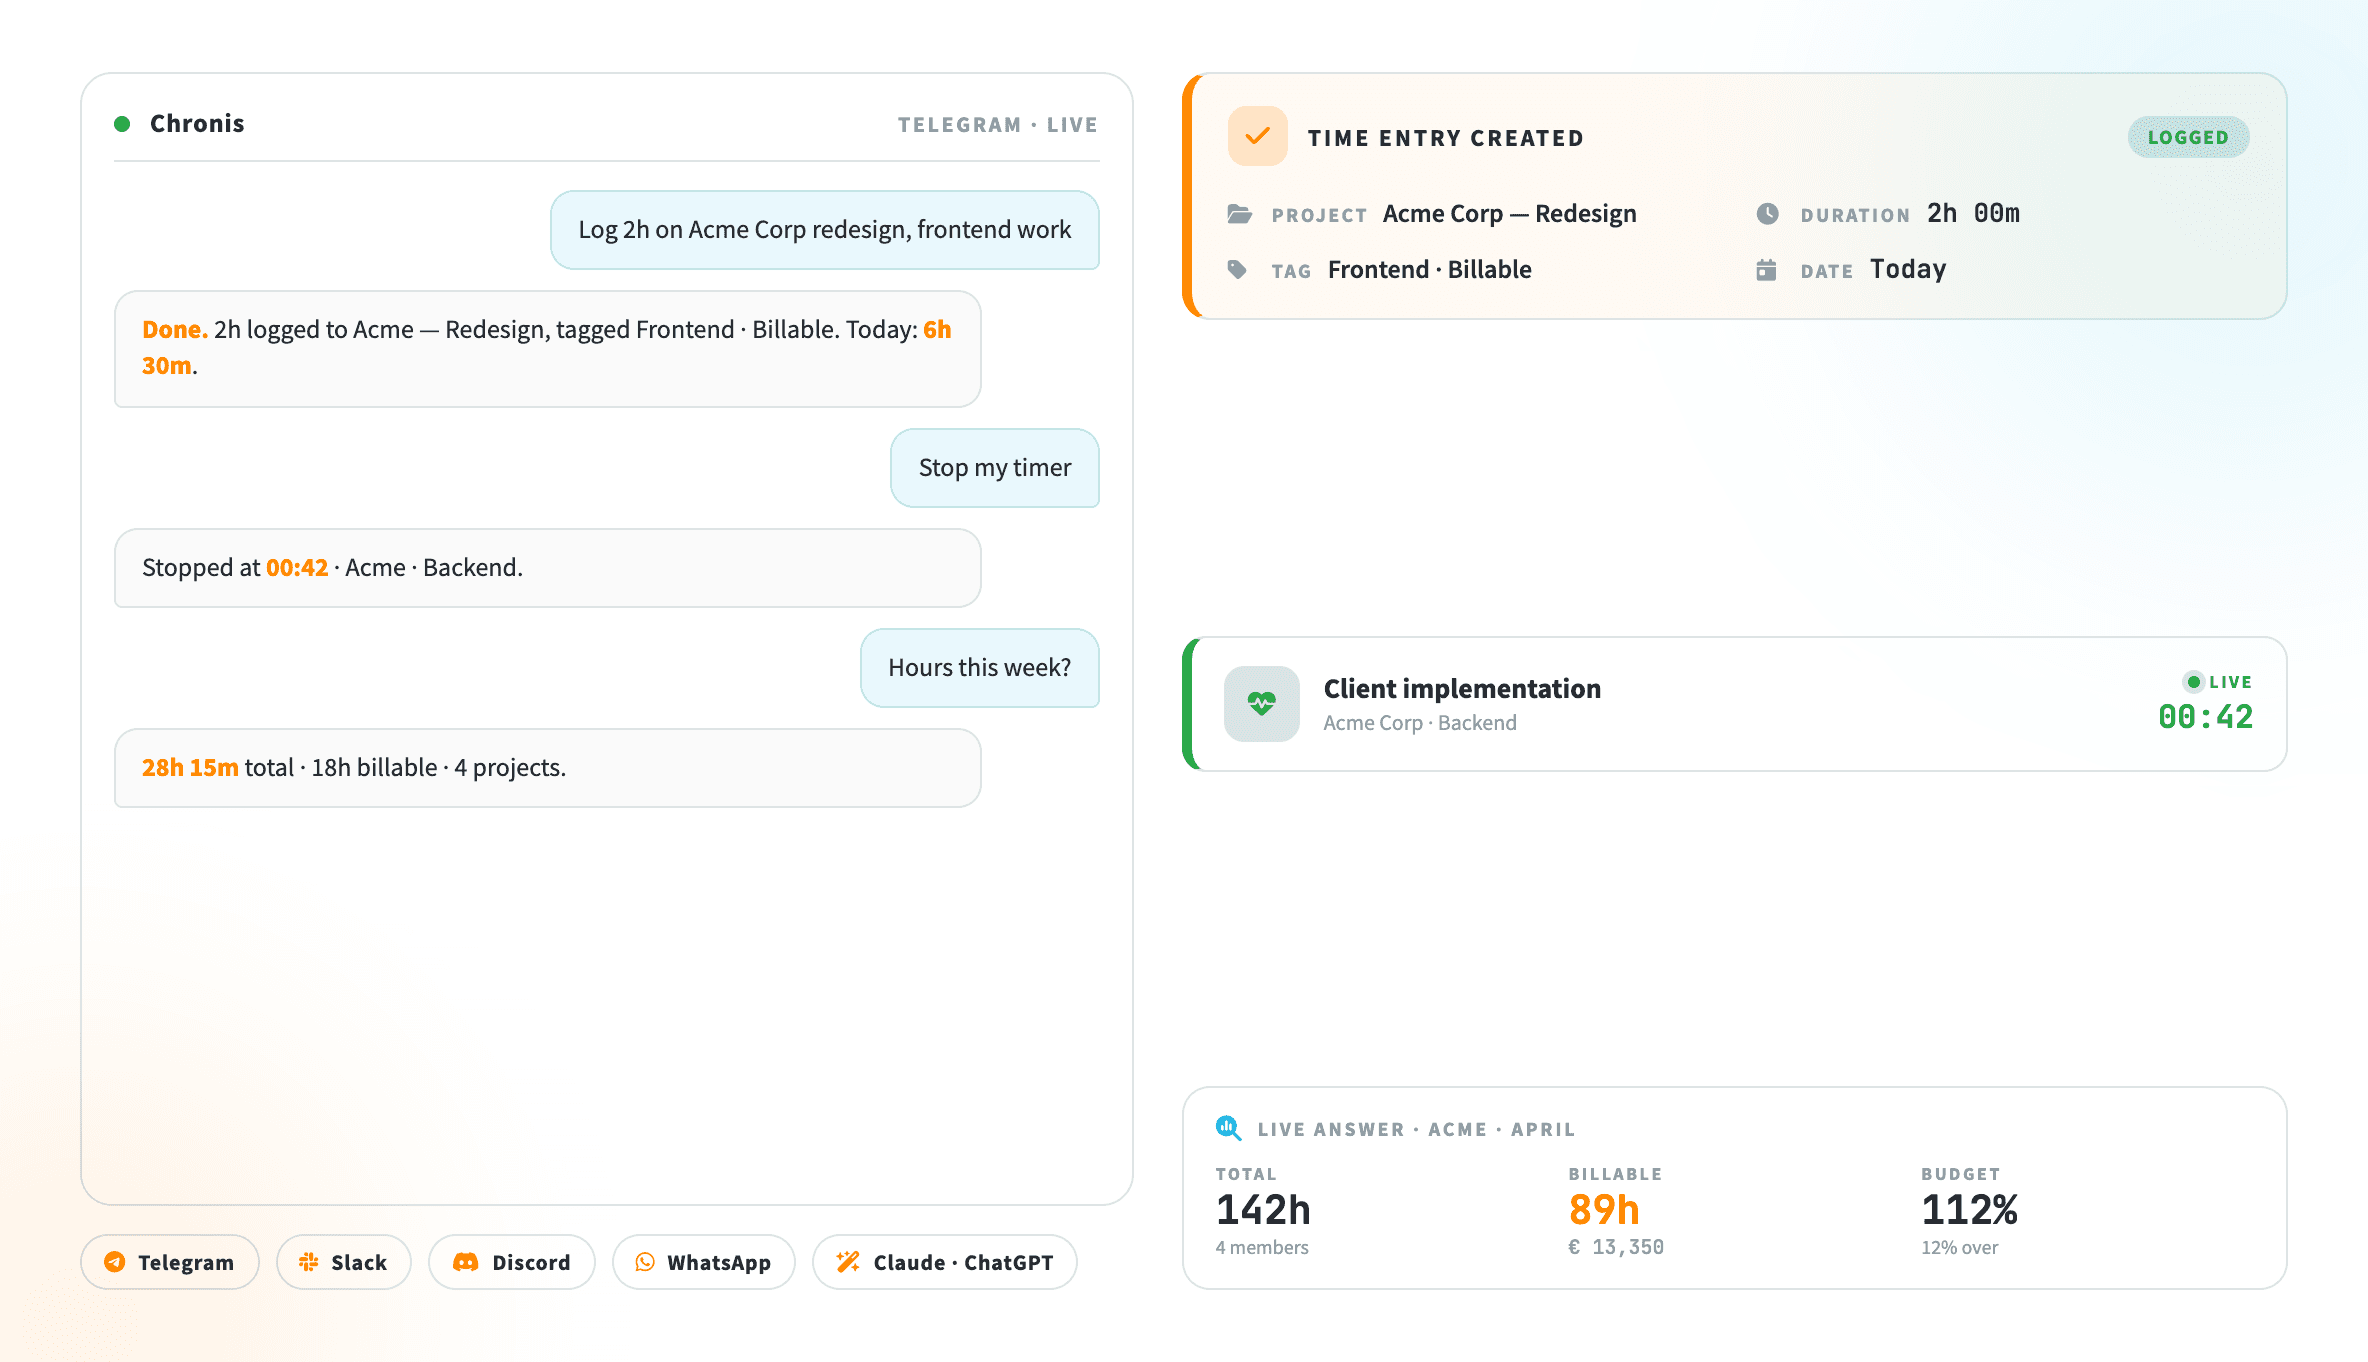Screen dimensions: 2368x1362
Task: Click the duration value 2h 00m
Action: (x=1974, y=214)
